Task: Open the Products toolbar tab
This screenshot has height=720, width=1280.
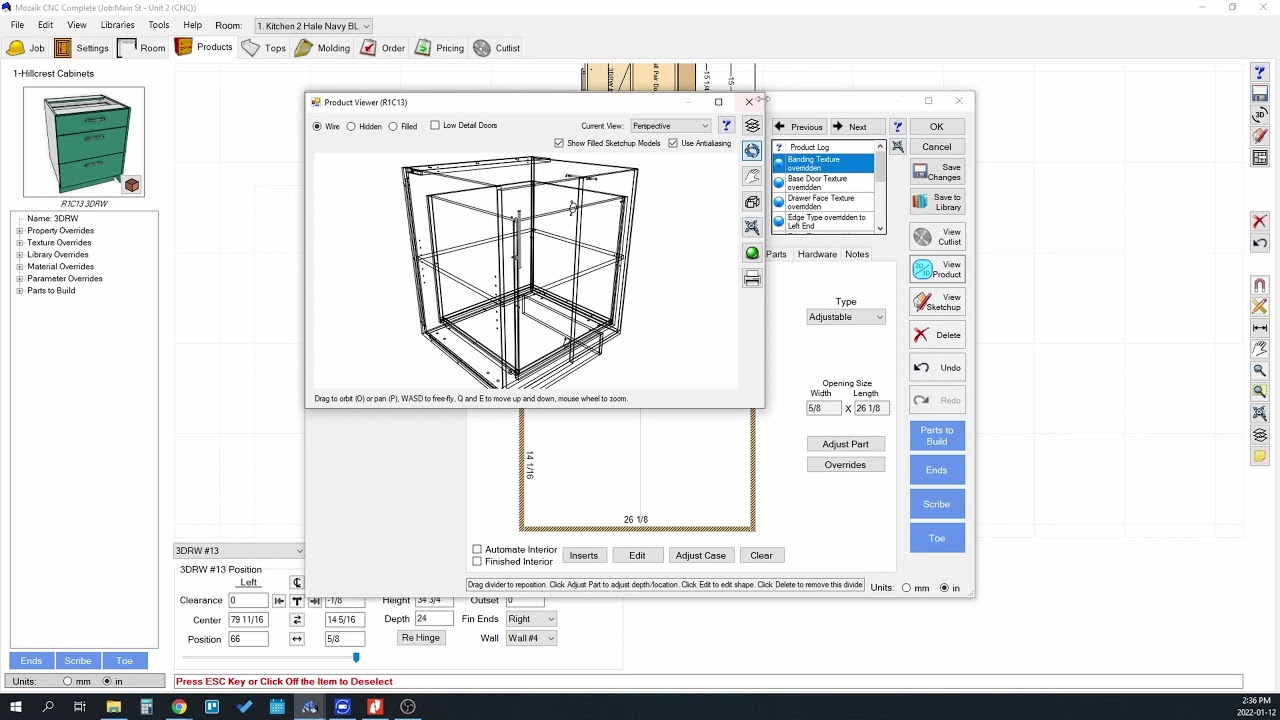Action: click(204, 47)
